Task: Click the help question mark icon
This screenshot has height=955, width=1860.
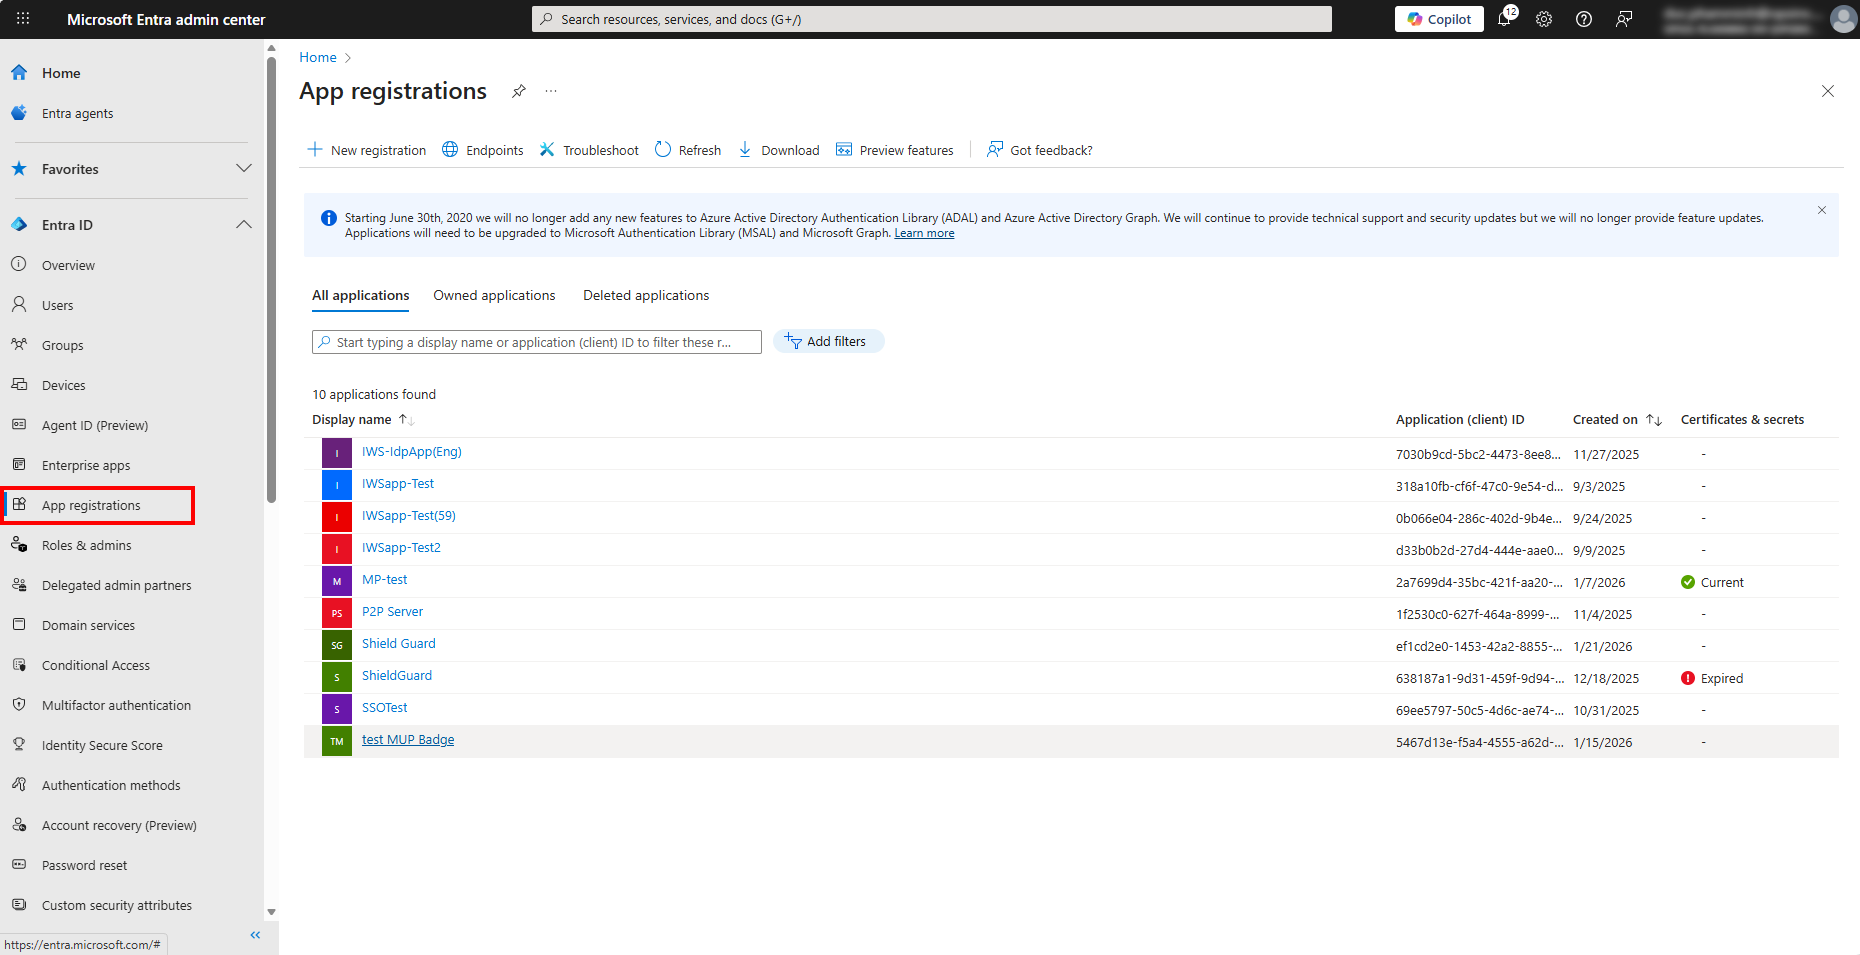Action: pyautogui.click(x=1584, y=19)
